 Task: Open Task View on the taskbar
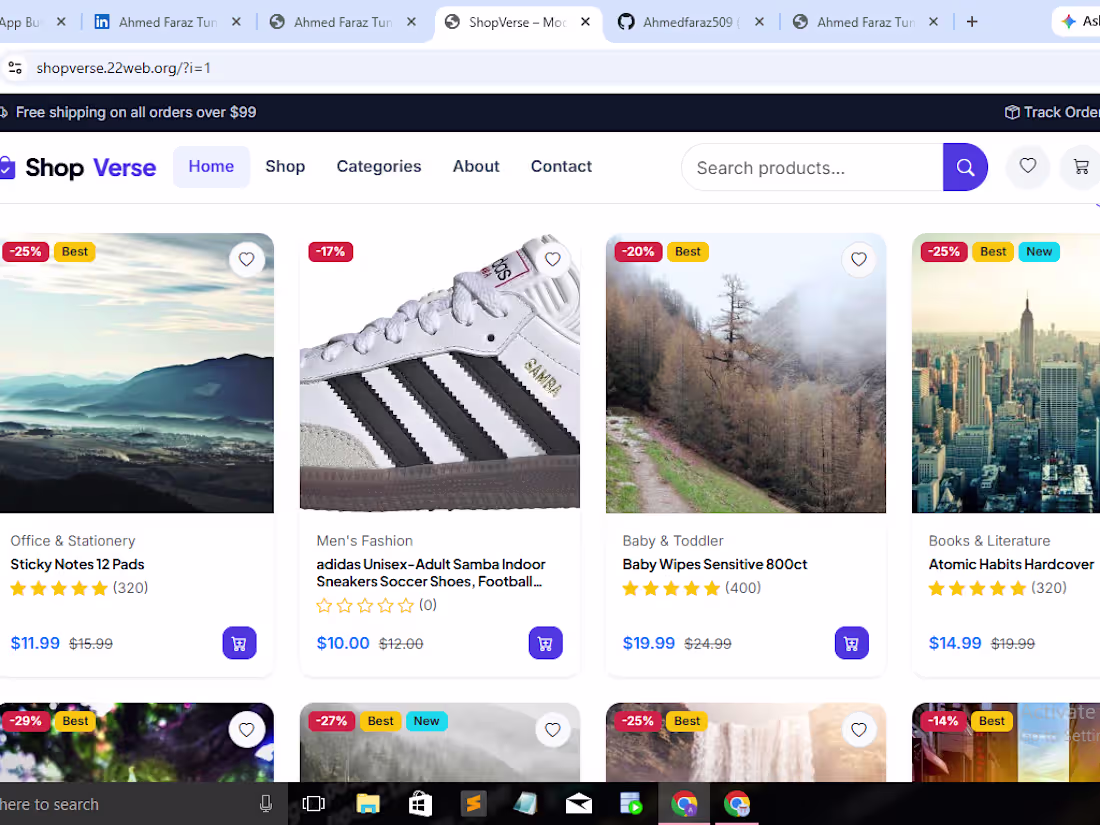pos(314,804)
